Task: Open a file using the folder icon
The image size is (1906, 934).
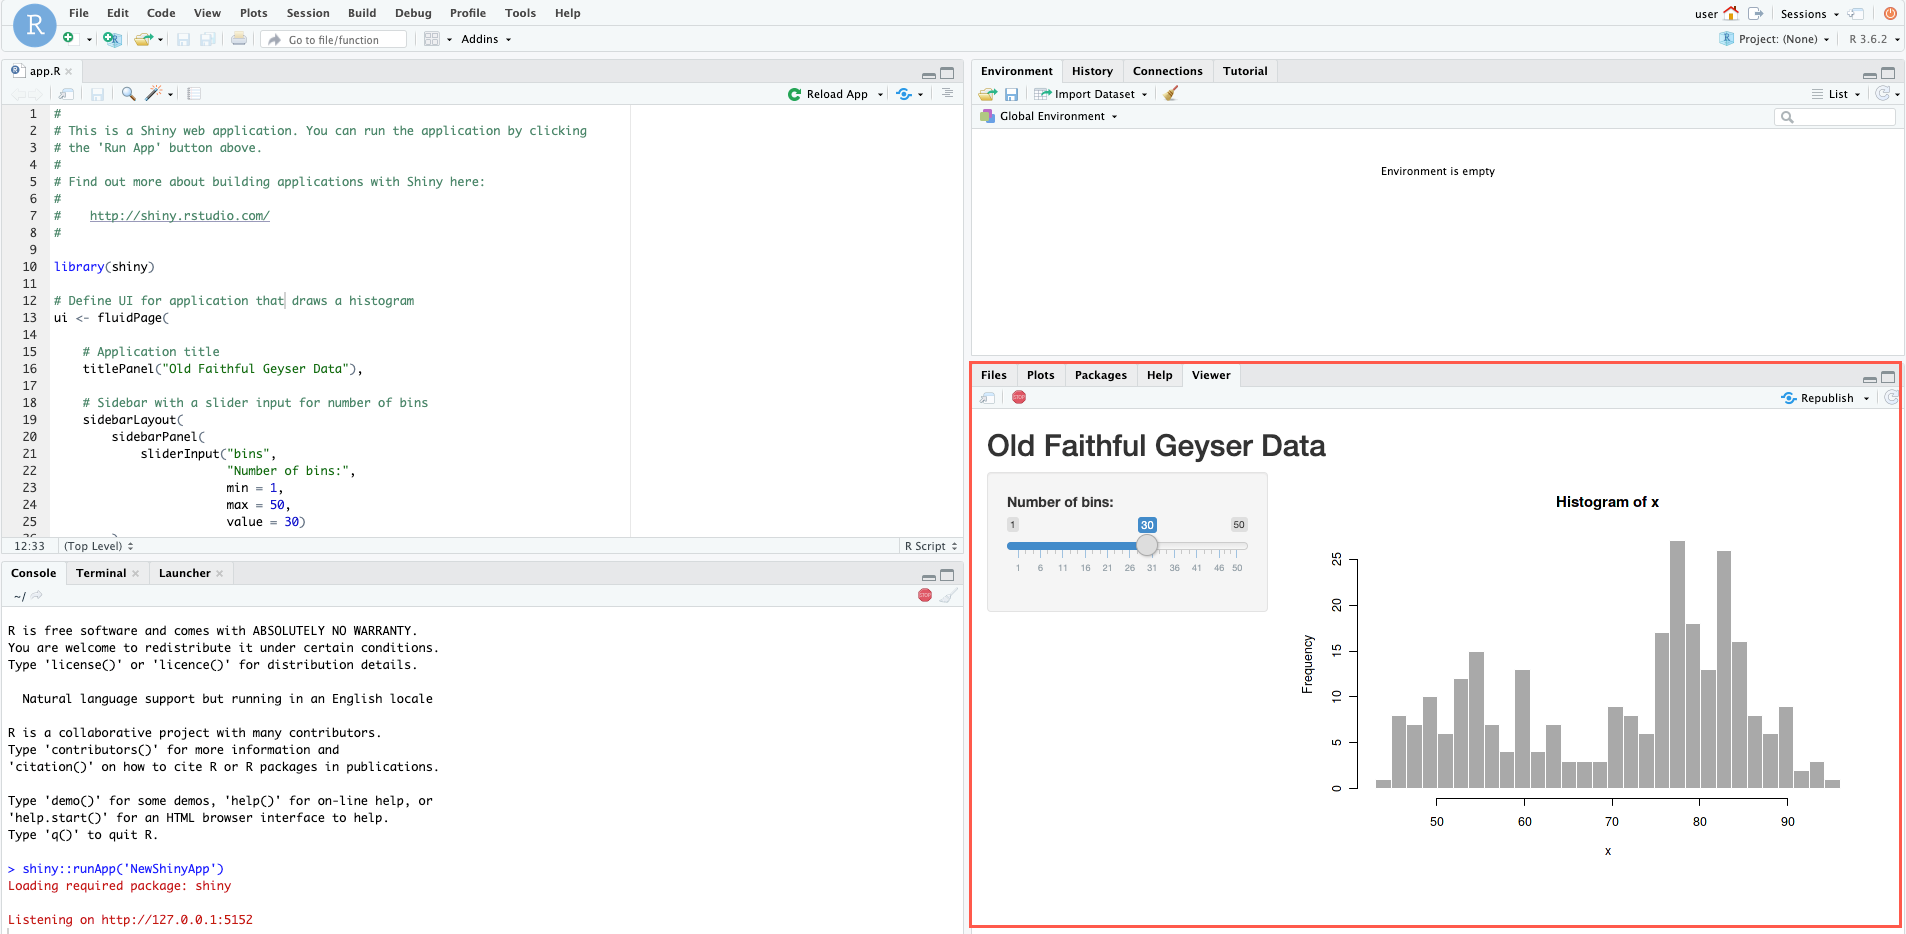Action: (x=144, y=39)
